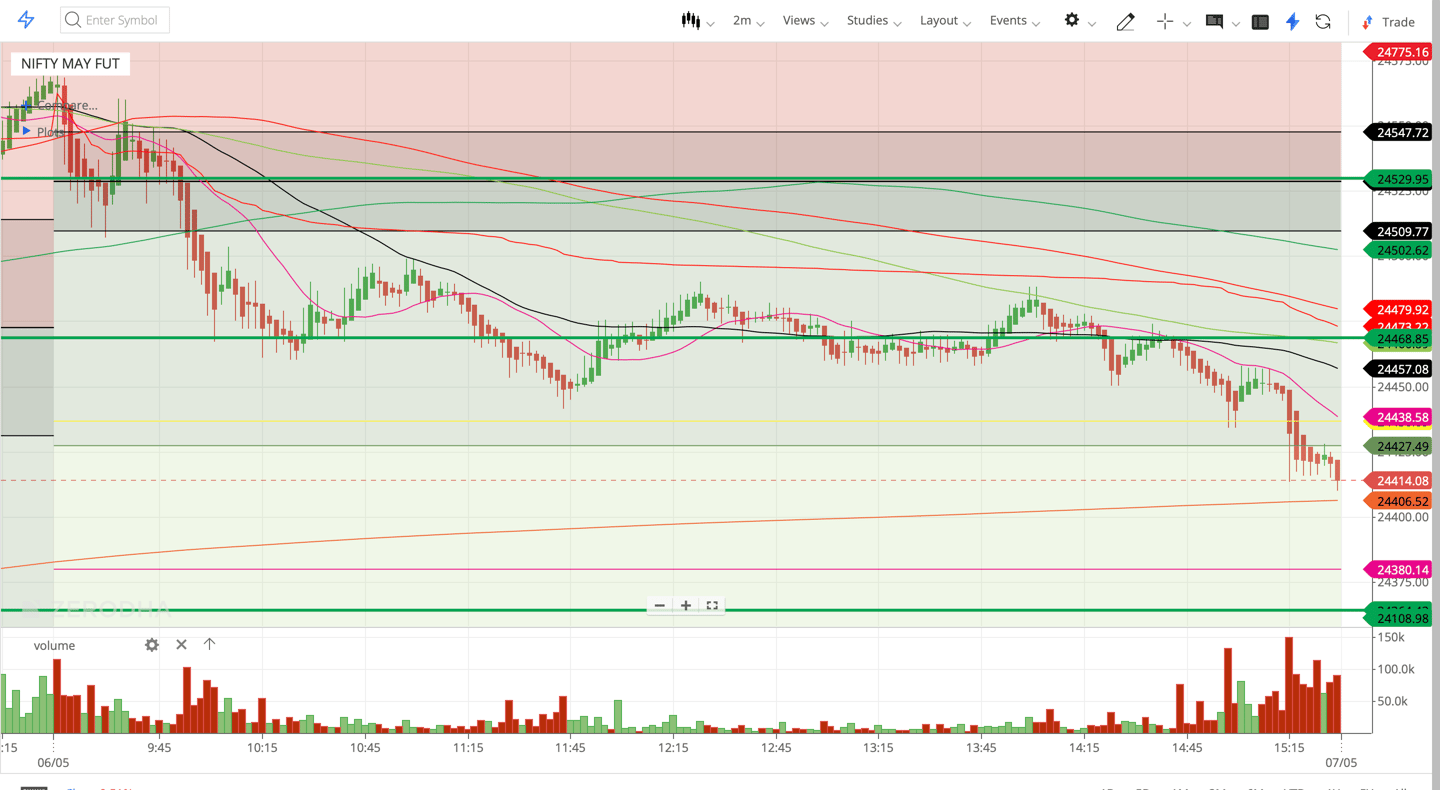The height and width of the screenshot is (790, 1440).
Task: Zoom out with the minus button
Action: [660, 605]
